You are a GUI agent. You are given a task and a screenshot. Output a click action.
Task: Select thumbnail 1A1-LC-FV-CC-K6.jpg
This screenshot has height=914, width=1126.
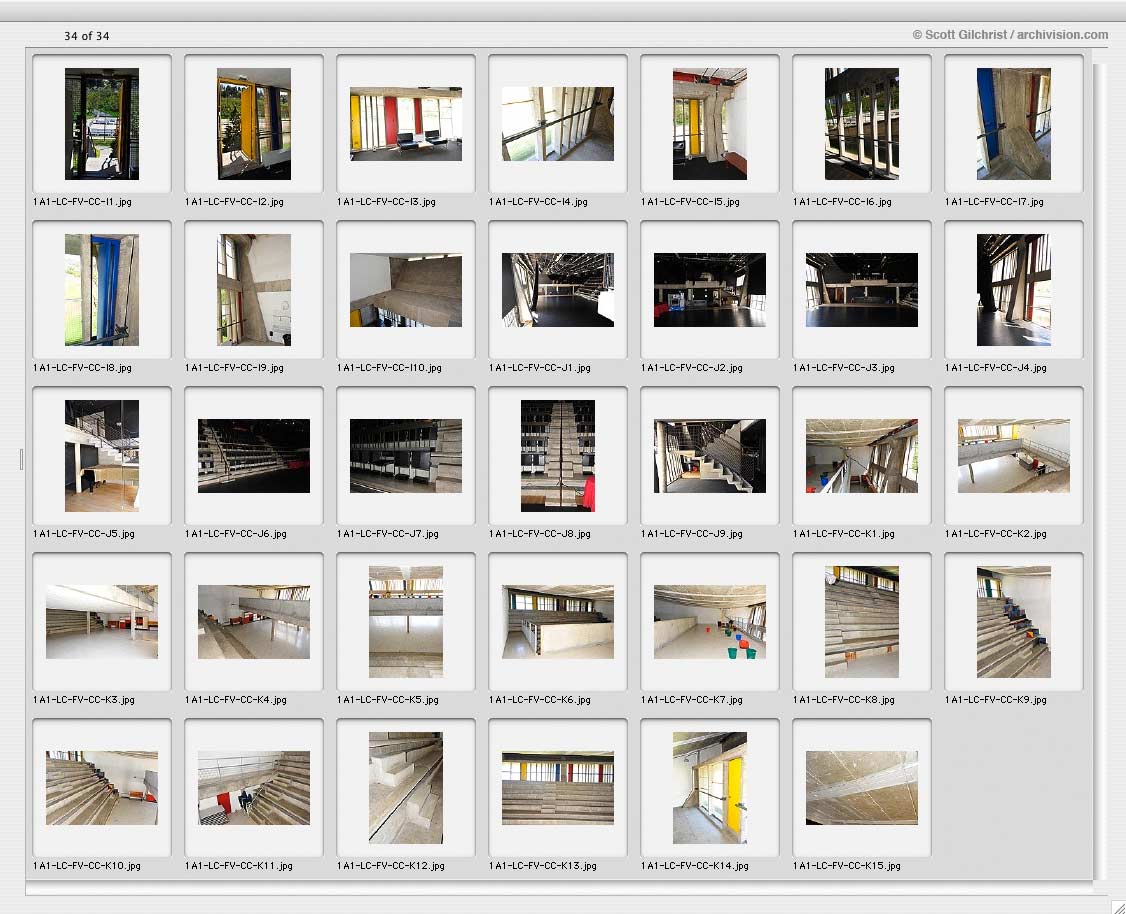558,622
